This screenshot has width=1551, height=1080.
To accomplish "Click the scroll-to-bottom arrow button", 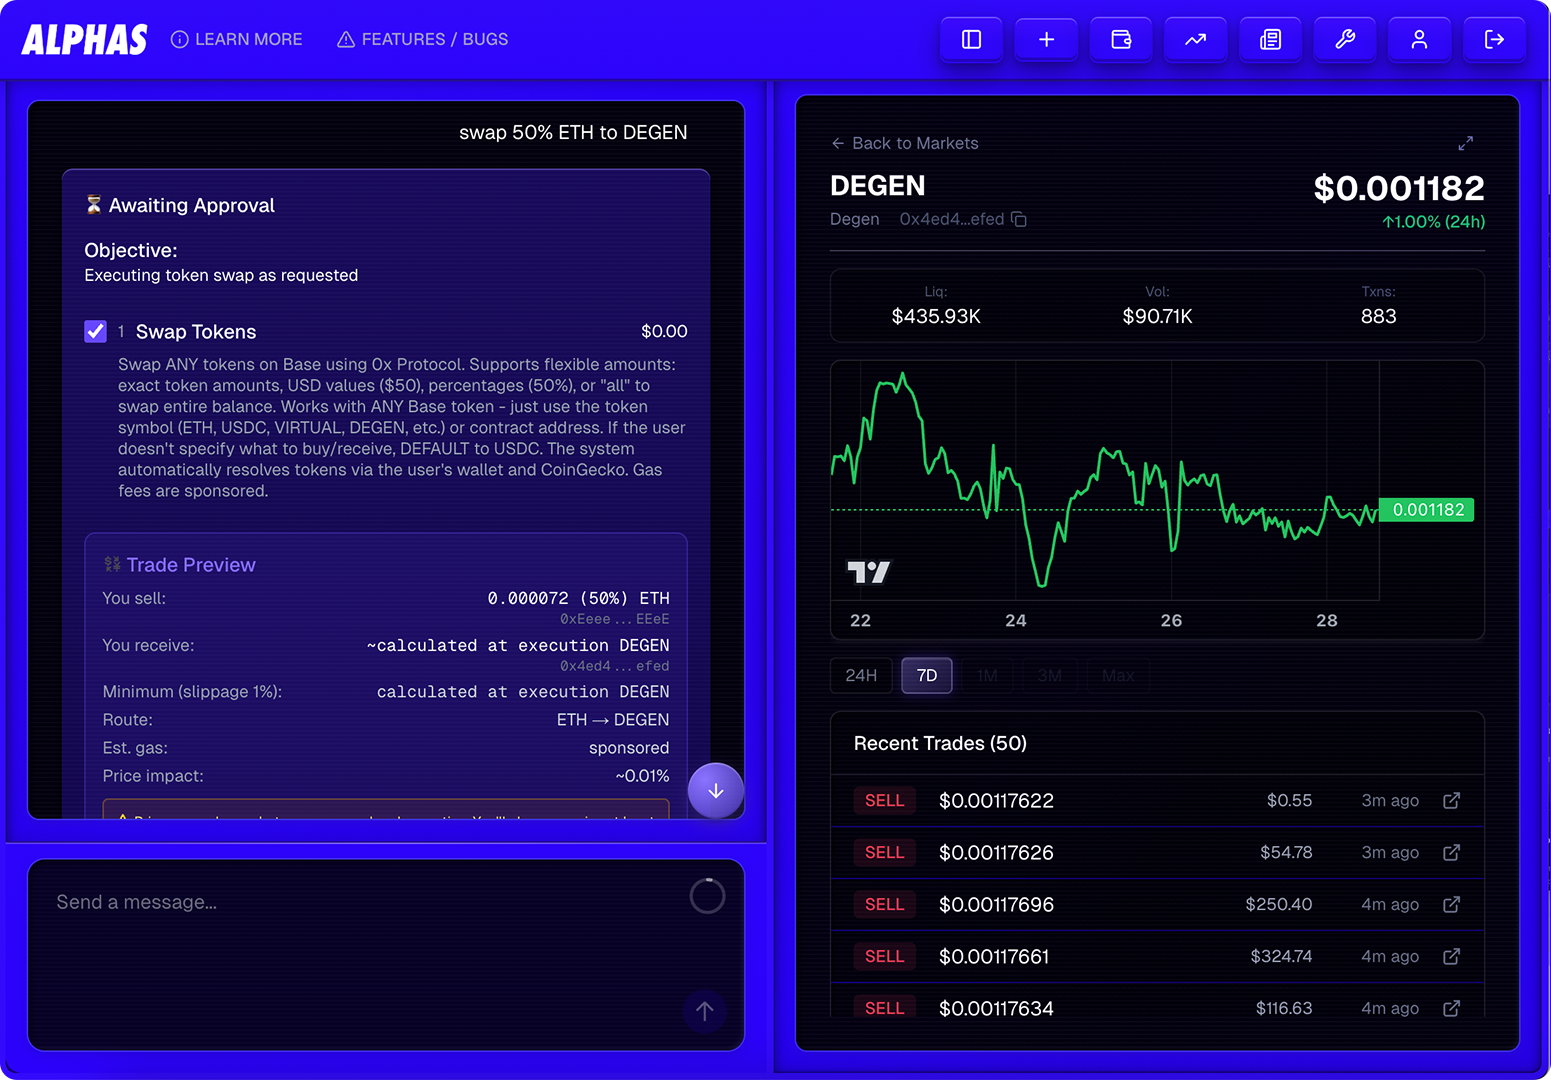I will (716, 791).
